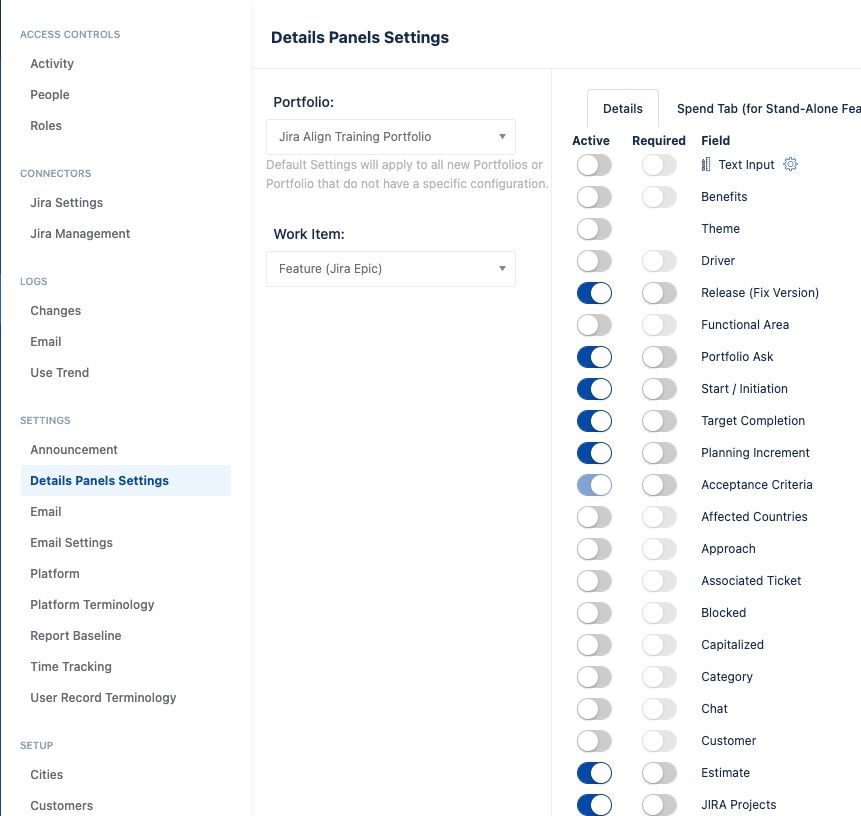Open the Roles page
861x816 pixels.
[x=46, y=126]
